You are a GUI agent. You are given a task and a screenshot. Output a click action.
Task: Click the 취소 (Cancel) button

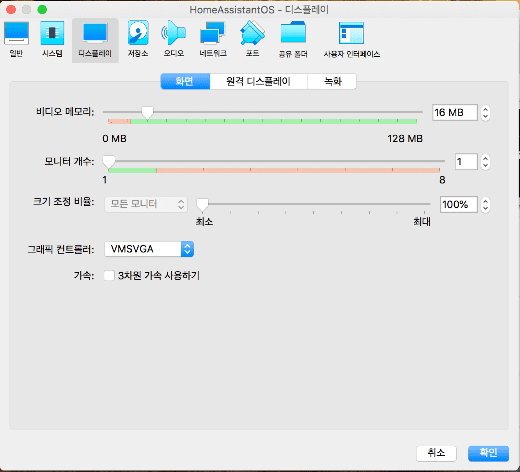click(x=436, y=453)
